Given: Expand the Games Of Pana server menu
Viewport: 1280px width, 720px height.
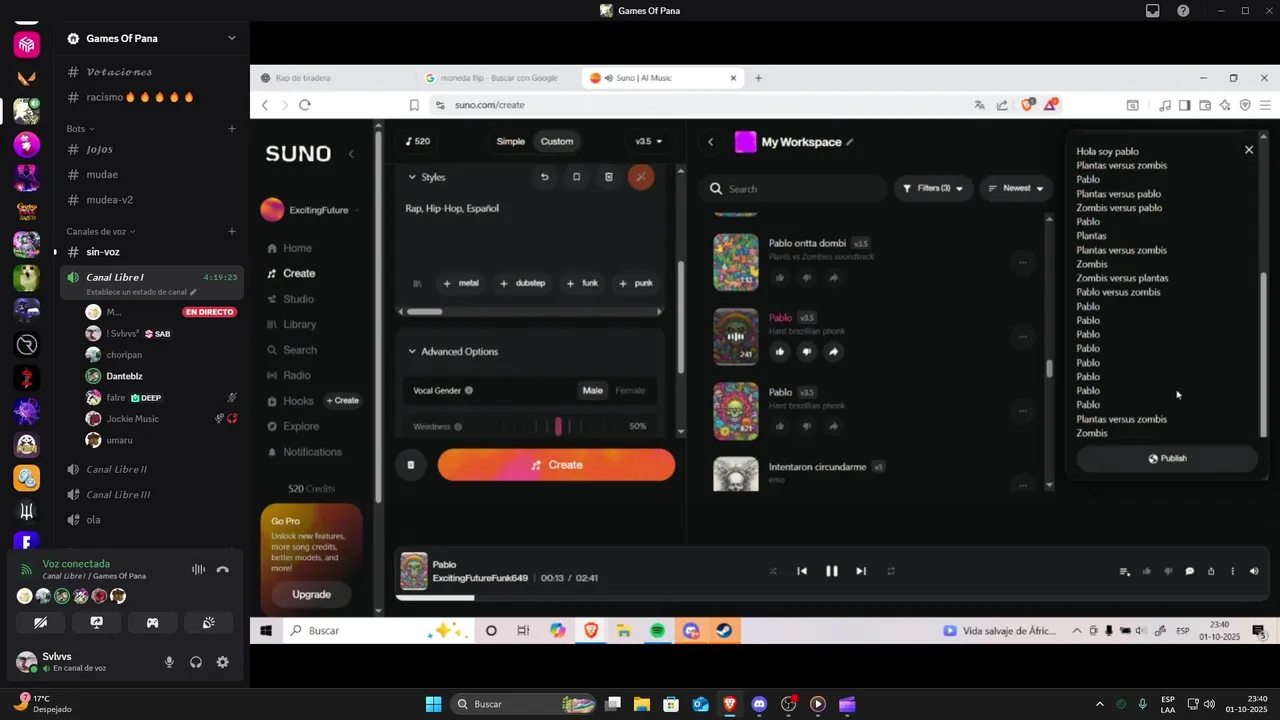Looking at the screenshot, I should (231, 38).
